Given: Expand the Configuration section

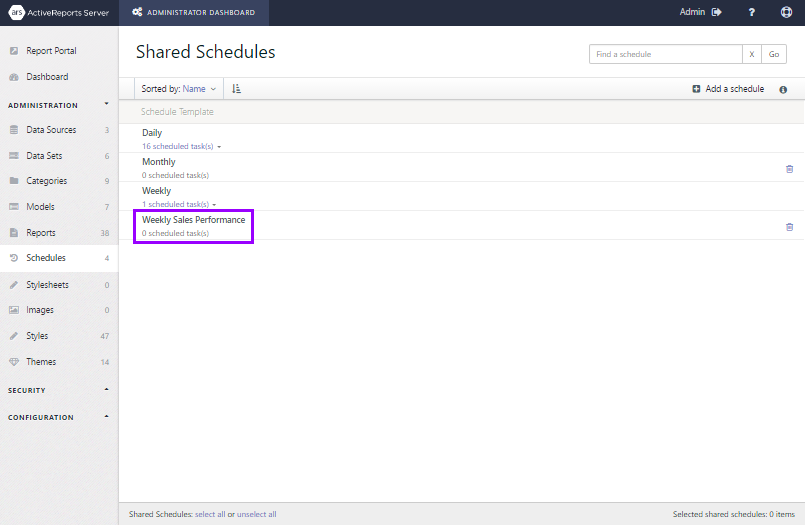Looking at the screenshot, I should tap(106, 417).
